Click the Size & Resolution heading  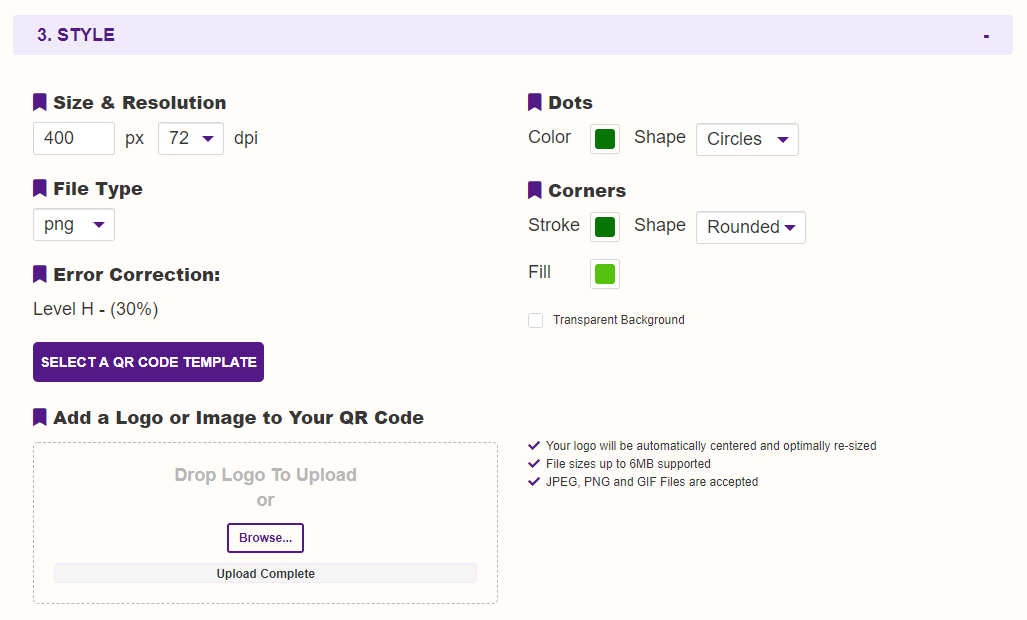coord(140,103)
